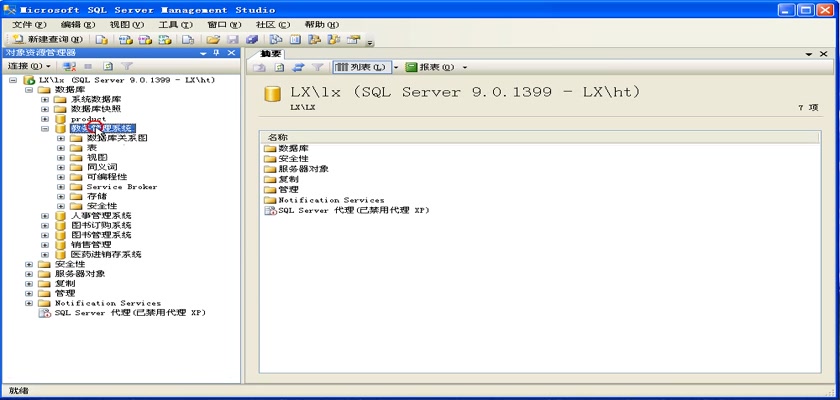The height and width of the screenshot is (400, 840).
Task: Open the 社区 menu
Action: pos(273,25)
